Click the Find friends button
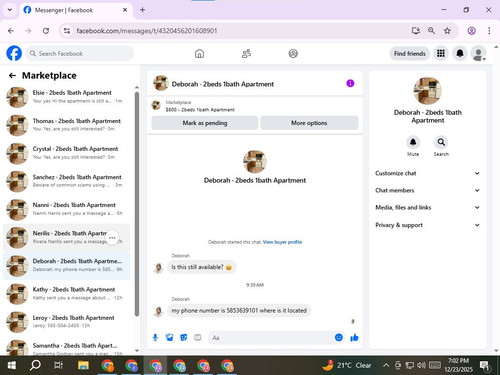The image size is (500, 375). coord(410,53)
